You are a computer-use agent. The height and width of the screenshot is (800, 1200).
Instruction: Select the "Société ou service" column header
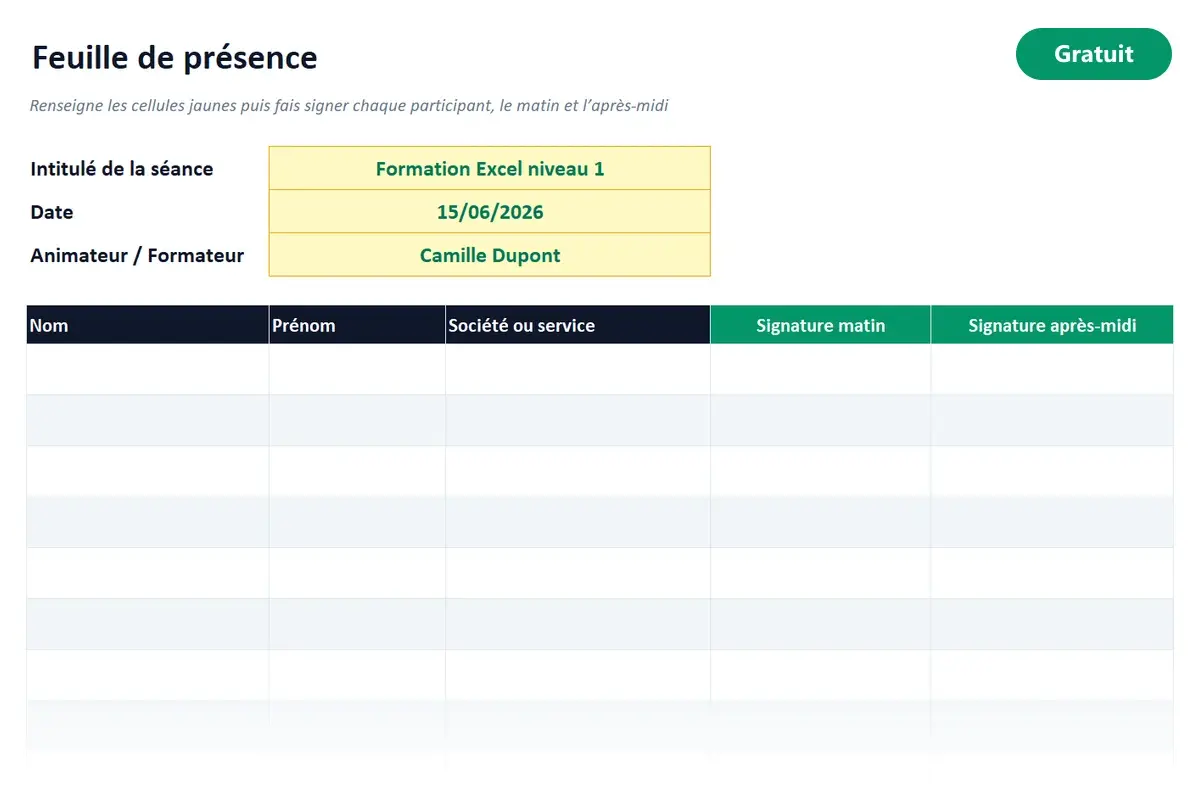[578, 325]
